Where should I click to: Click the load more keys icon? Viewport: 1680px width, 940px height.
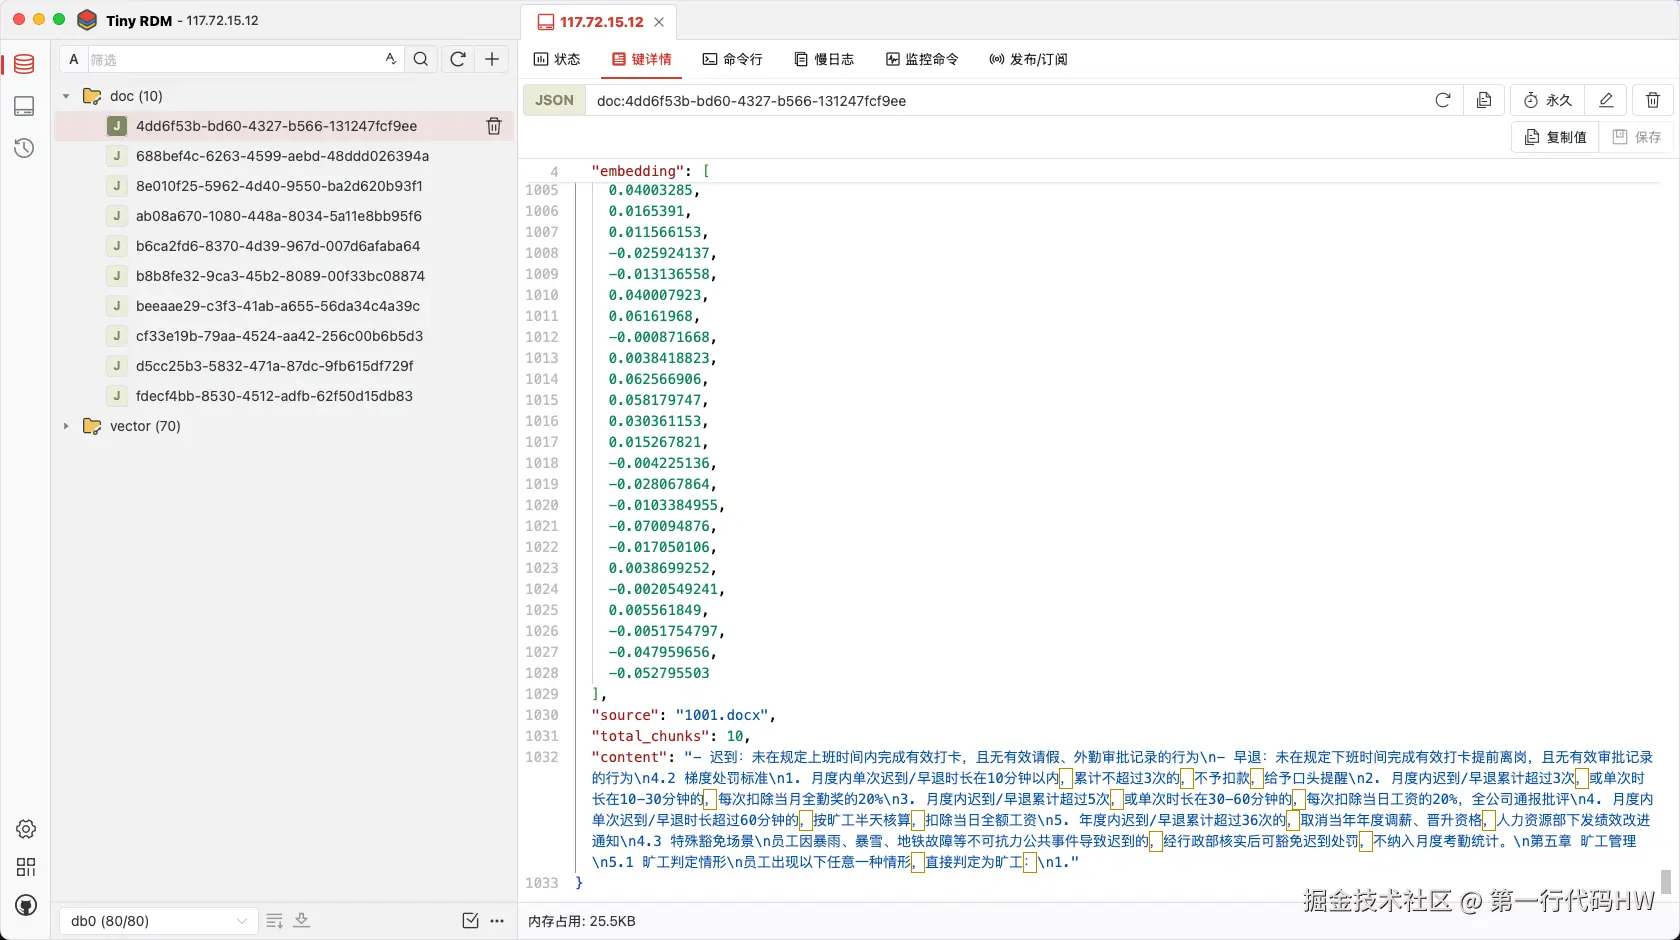pyautogui.click(x=275, y=921)
